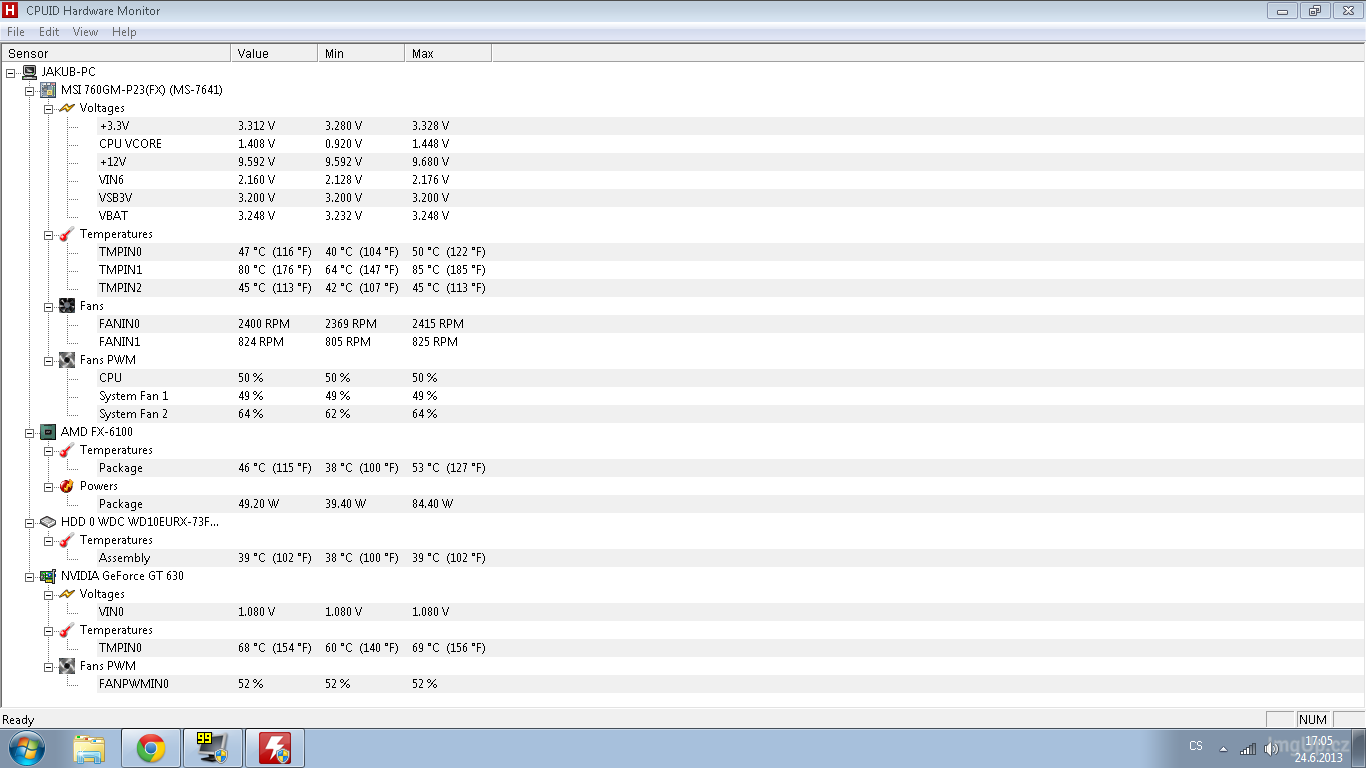Collapse the NVIDIA GeForce GT 630 node
1366x768 pixels.
coord(29,576)
